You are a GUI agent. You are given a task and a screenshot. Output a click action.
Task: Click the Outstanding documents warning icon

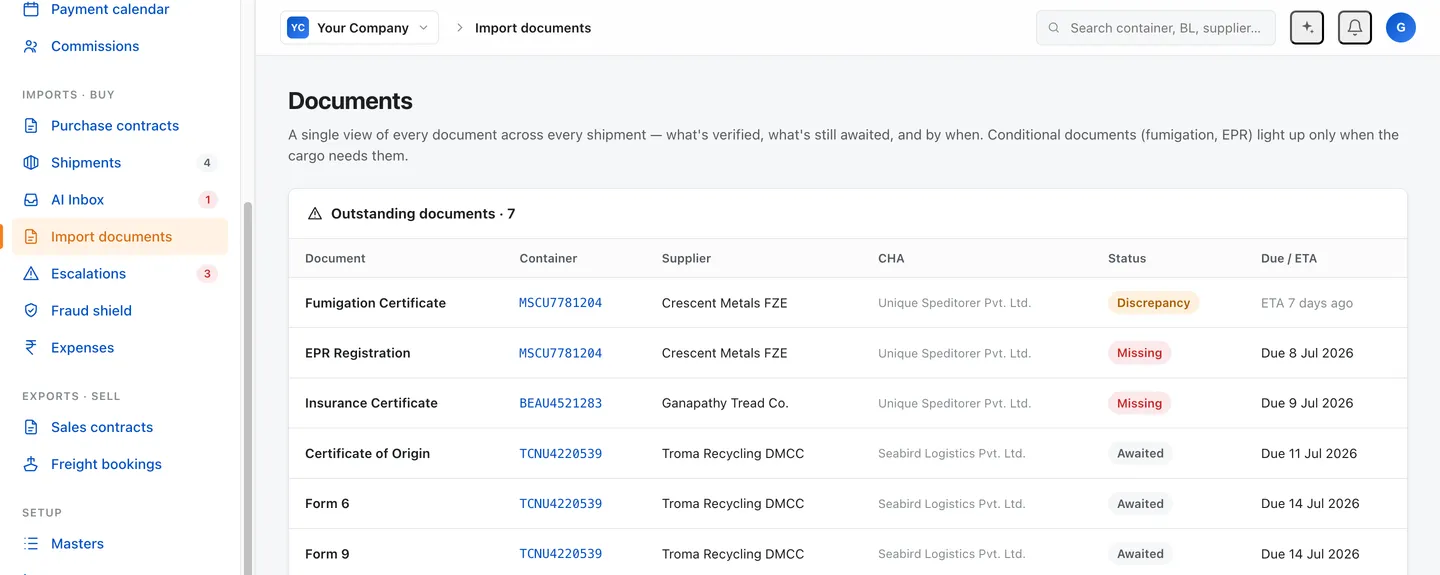click(315, 214)
